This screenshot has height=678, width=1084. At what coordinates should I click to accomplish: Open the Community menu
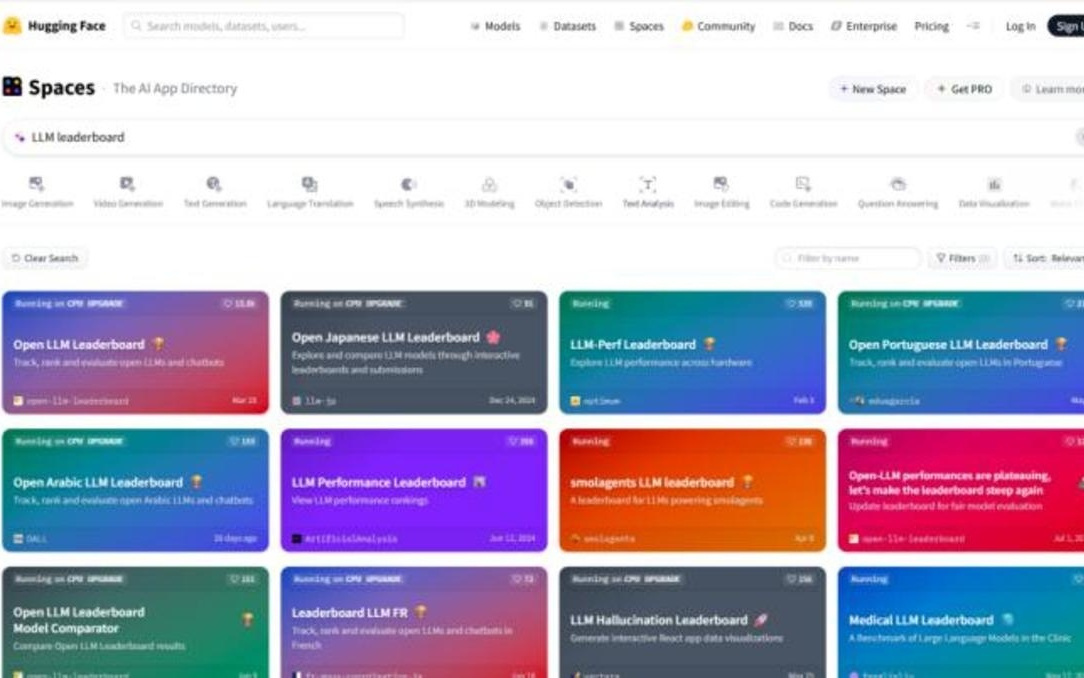718,26
